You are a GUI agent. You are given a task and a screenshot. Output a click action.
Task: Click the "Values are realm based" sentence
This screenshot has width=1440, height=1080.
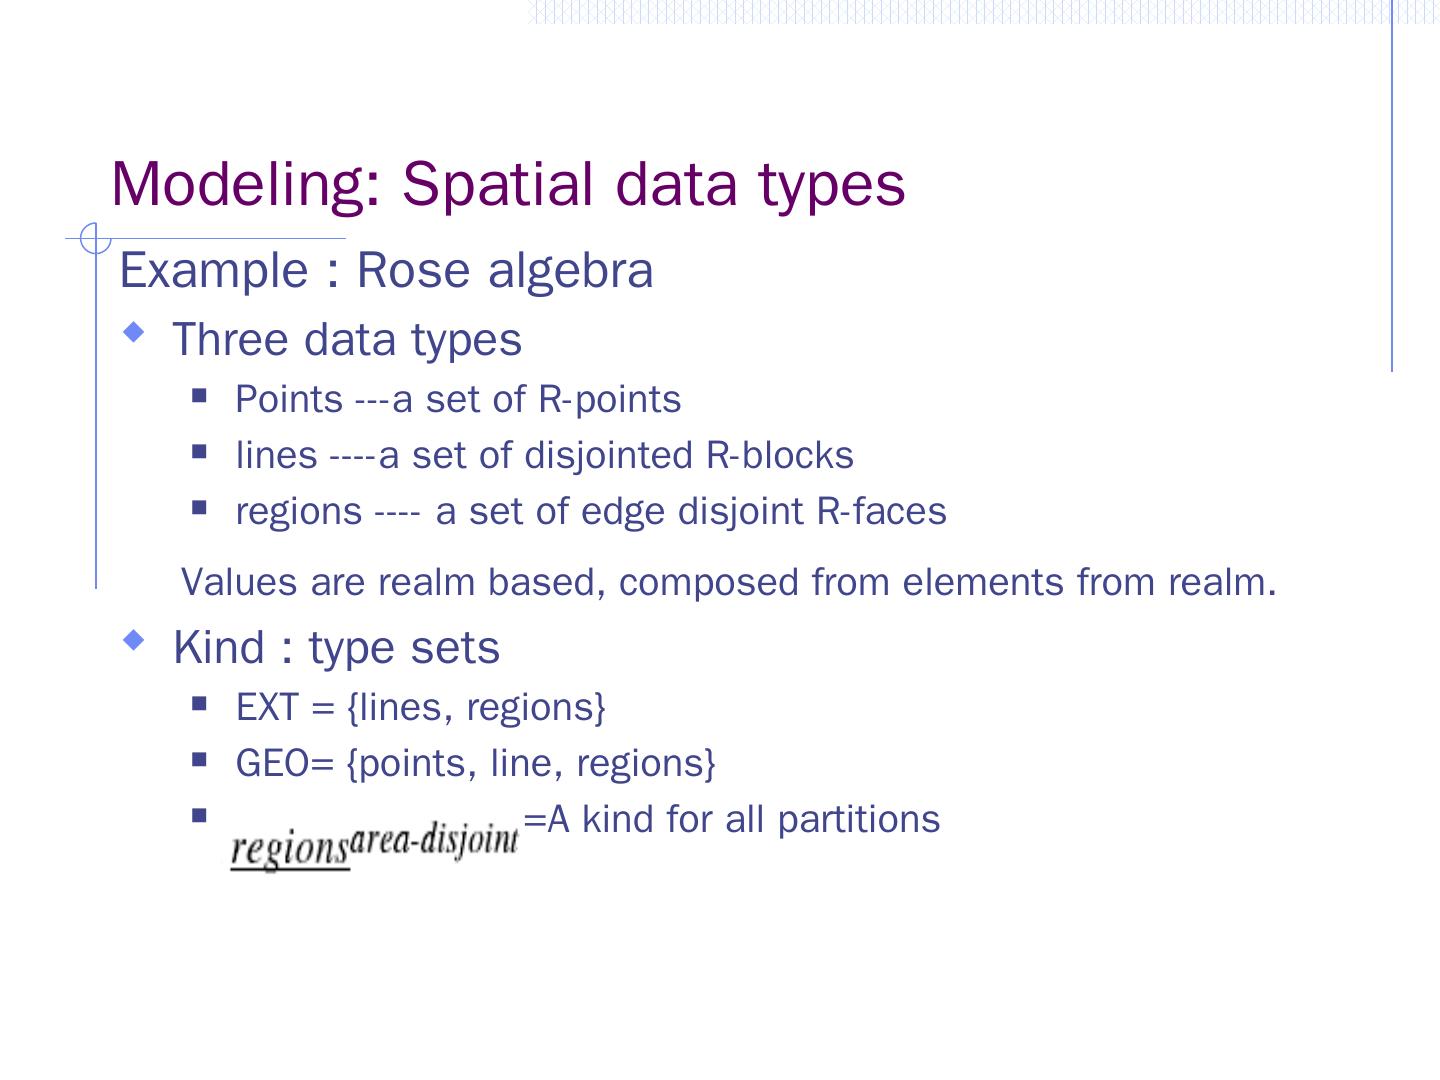728,582
